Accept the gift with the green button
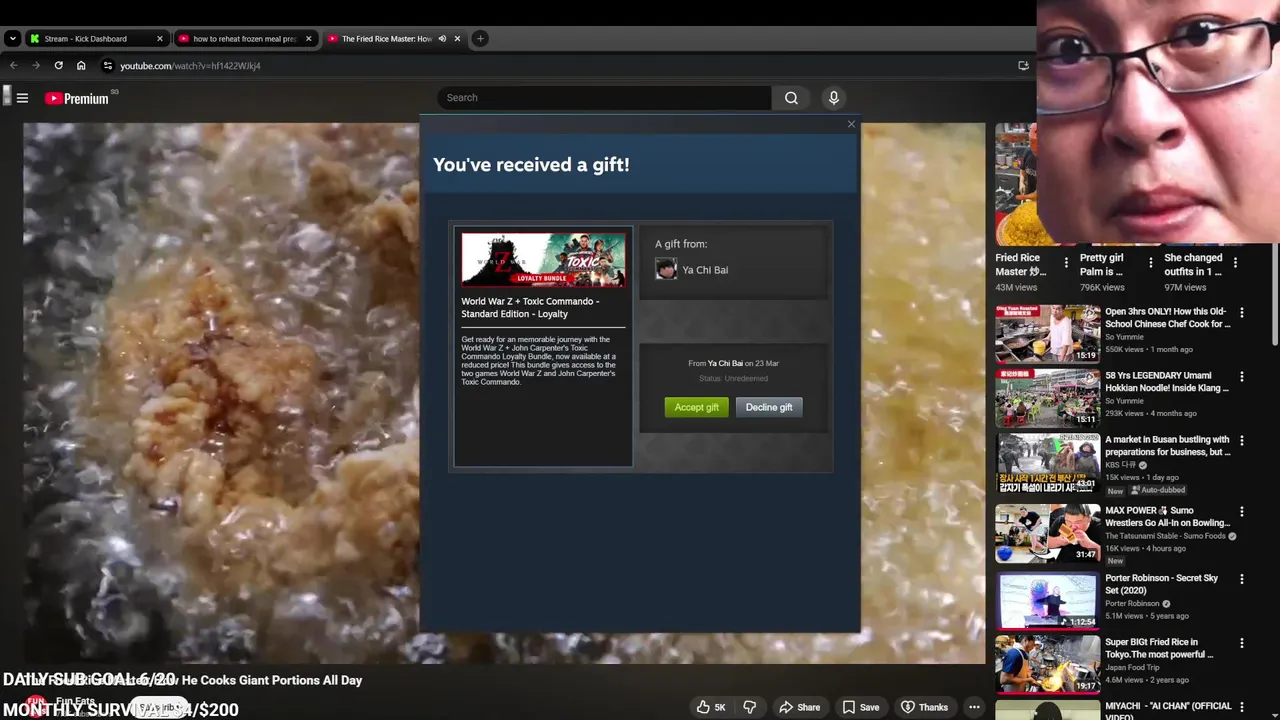The image size is (1280, 720). 697,407
